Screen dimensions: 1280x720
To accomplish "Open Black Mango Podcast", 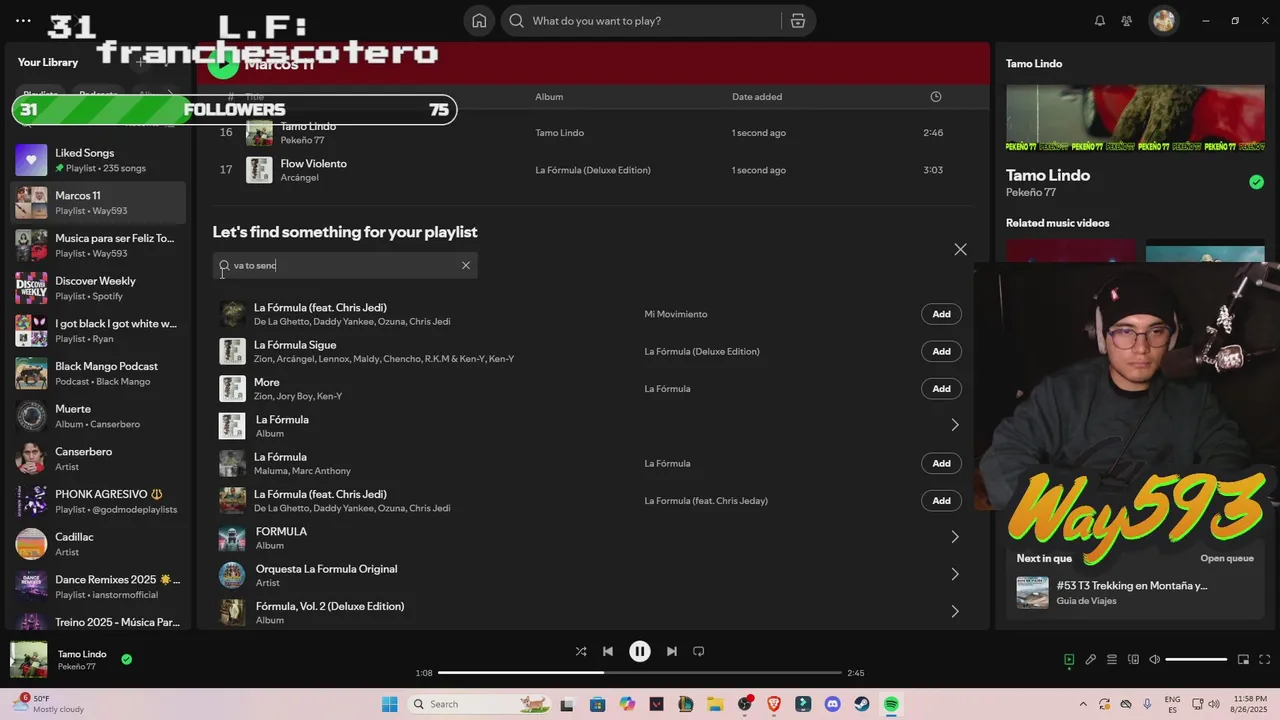I will (98, 374).
